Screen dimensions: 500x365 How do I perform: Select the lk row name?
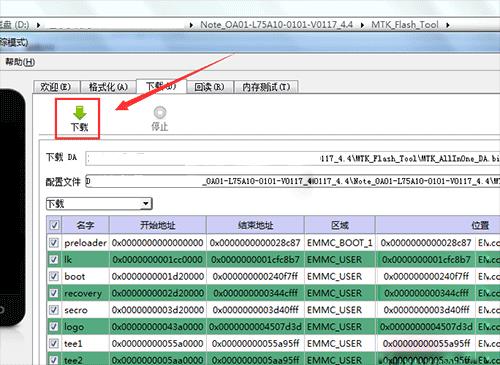pyautogui.click(x=68, y=259)
